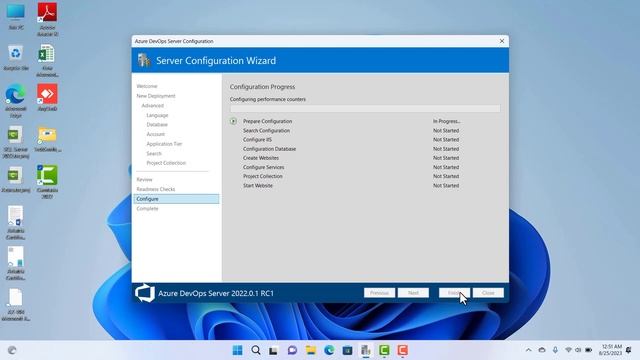Open the Recycle Bin icon
Viewport: 640px width, 360px height.
[x=16, y=58]
